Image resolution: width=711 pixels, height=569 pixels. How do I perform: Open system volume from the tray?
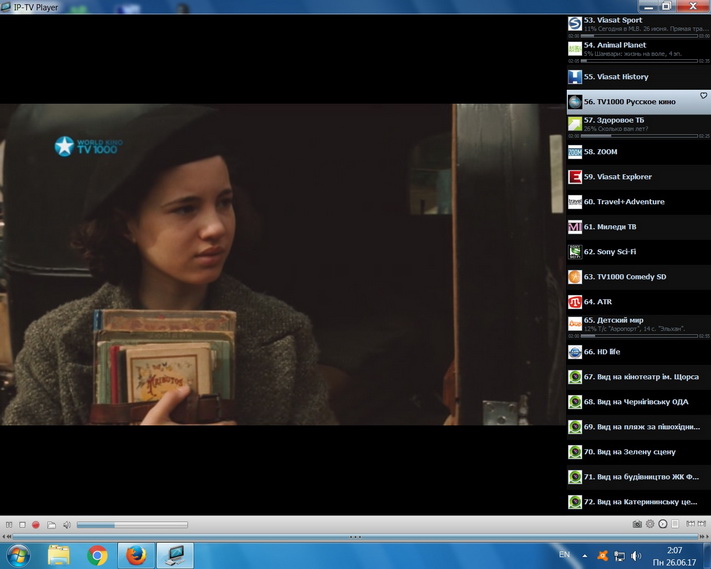point(636,555)
